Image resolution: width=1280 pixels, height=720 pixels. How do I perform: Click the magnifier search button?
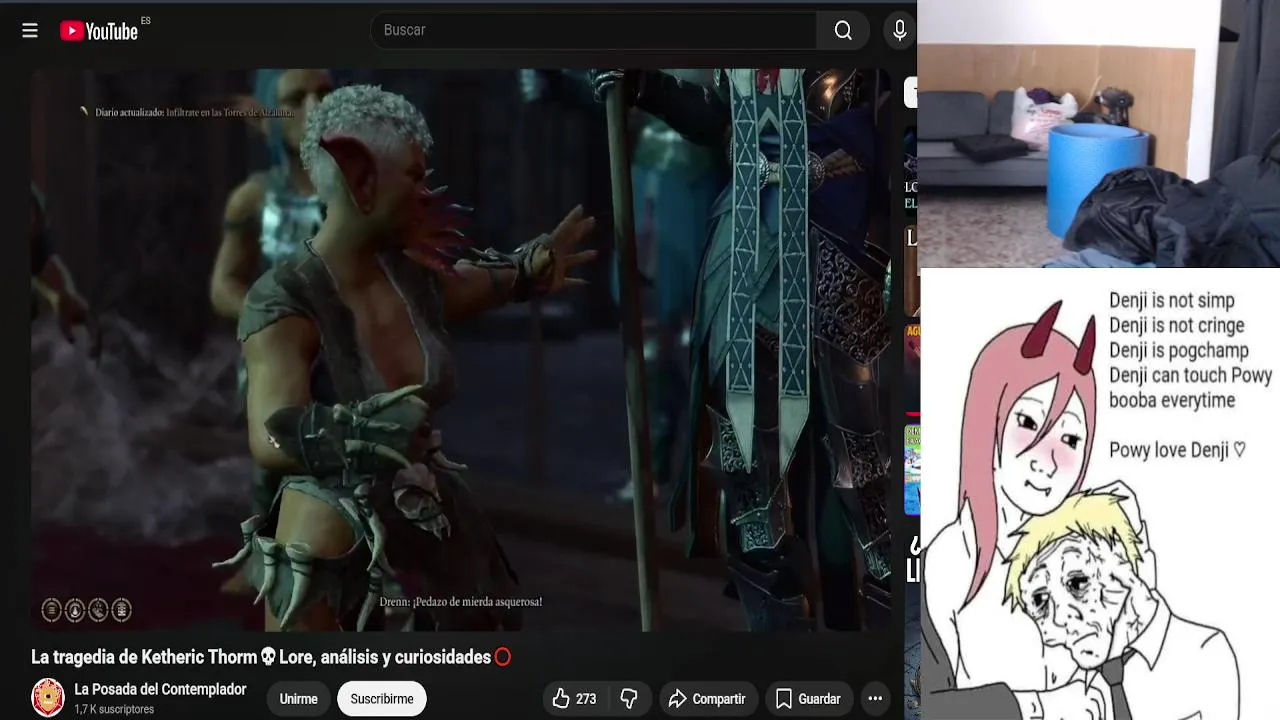(843, 30)
